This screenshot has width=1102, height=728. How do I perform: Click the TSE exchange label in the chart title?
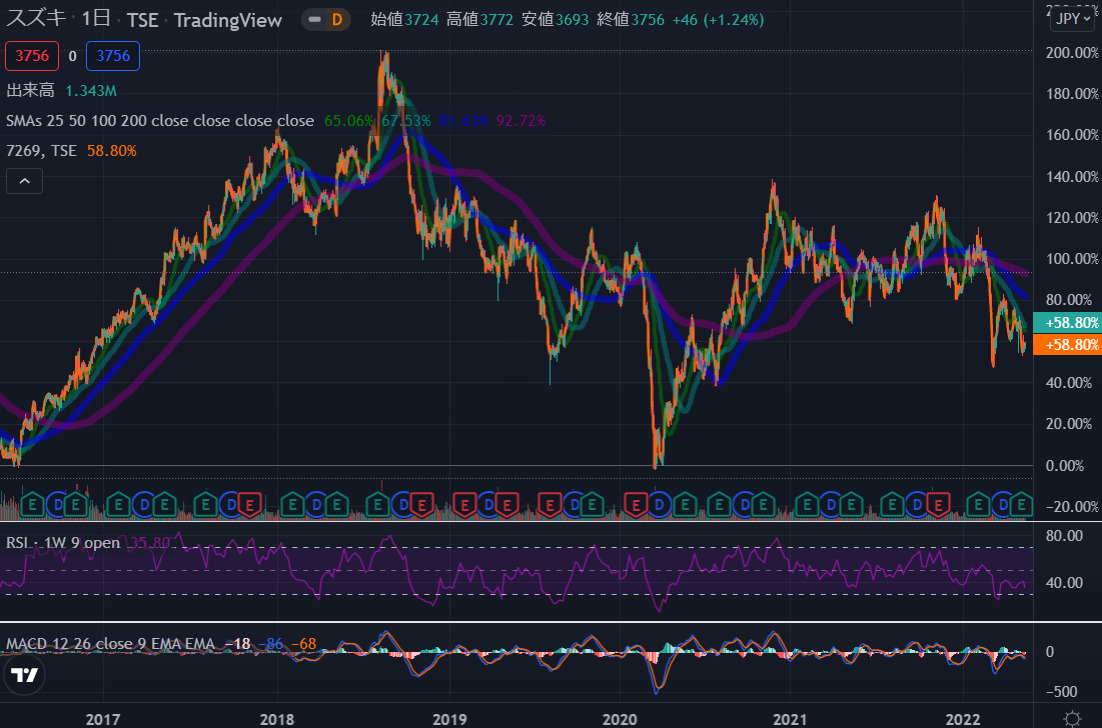pos(143,20)
